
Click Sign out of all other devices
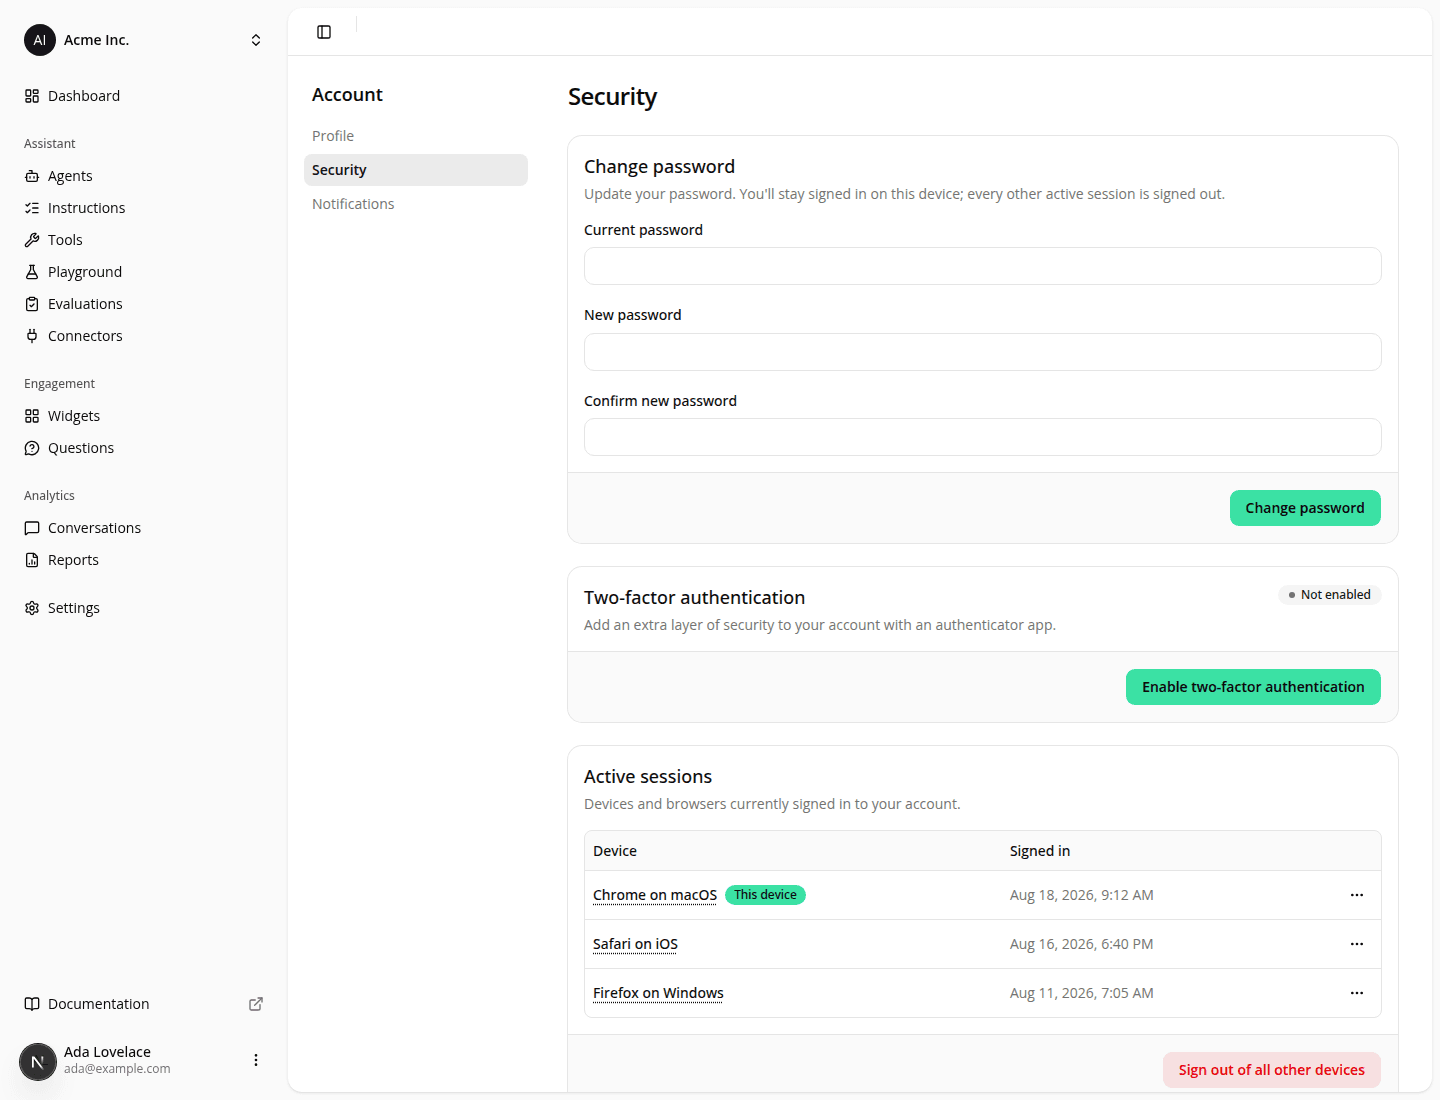[x=1272, y=1070]
